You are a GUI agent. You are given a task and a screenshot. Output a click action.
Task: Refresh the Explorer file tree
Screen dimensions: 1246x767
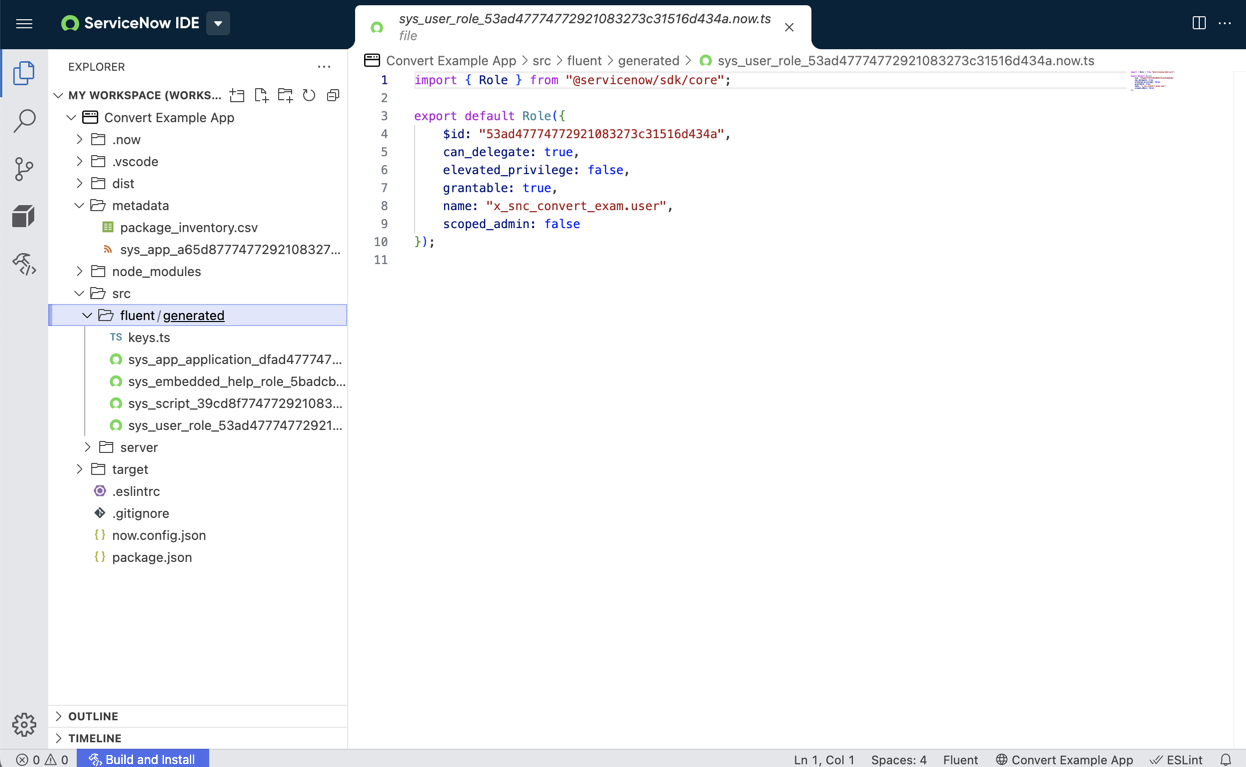click(309, 95)
